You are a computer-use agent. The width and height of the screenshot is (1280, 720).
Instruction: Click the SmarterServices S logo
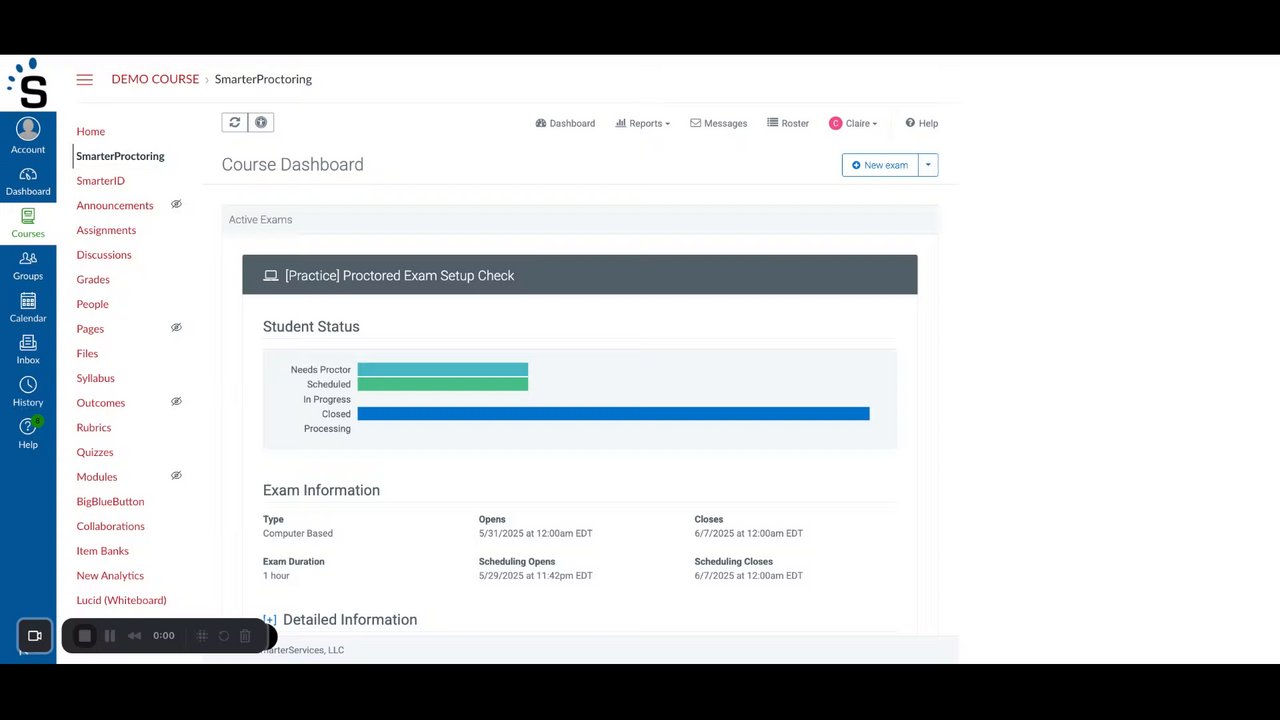tap(28, 84)
